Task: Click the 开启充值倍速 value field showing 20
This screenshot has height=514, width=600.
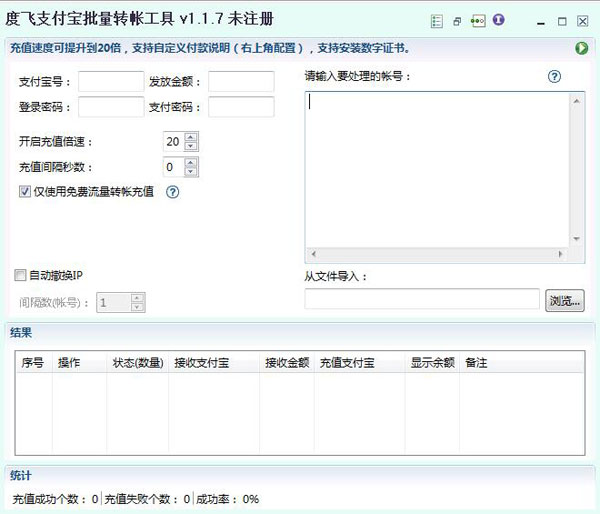Action: 174,142
